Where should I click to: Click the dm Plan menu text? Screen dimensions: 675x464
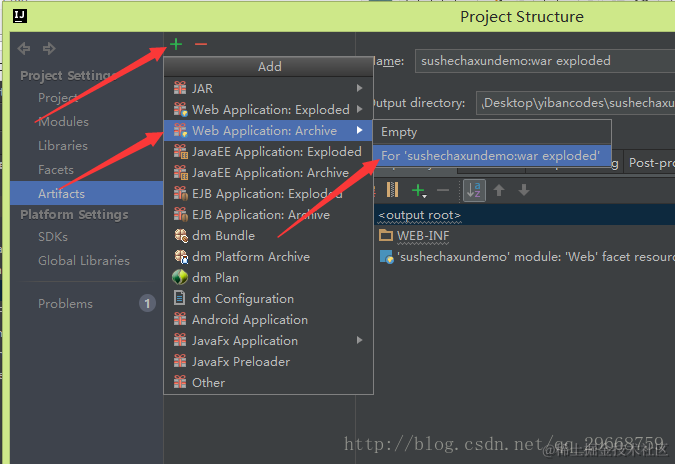(x=215, y=278)
